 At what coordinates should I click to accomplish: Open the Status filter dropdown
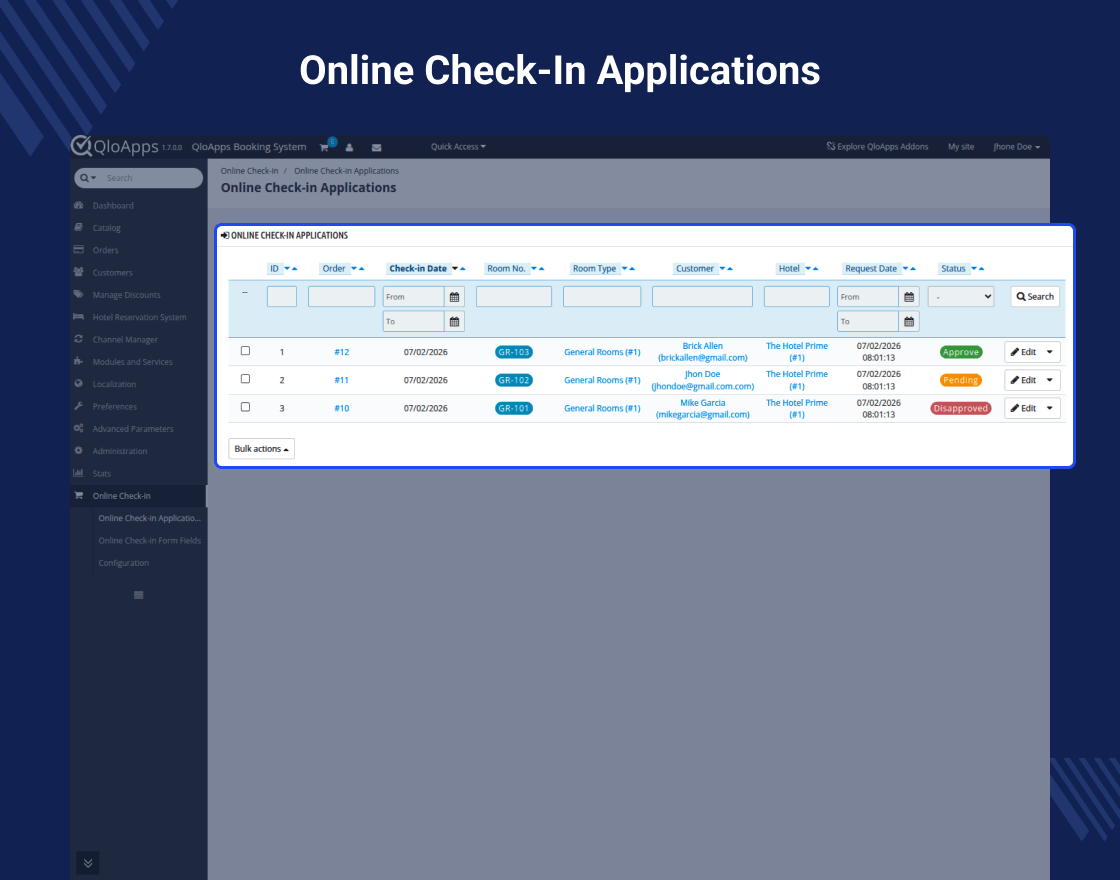961,296
